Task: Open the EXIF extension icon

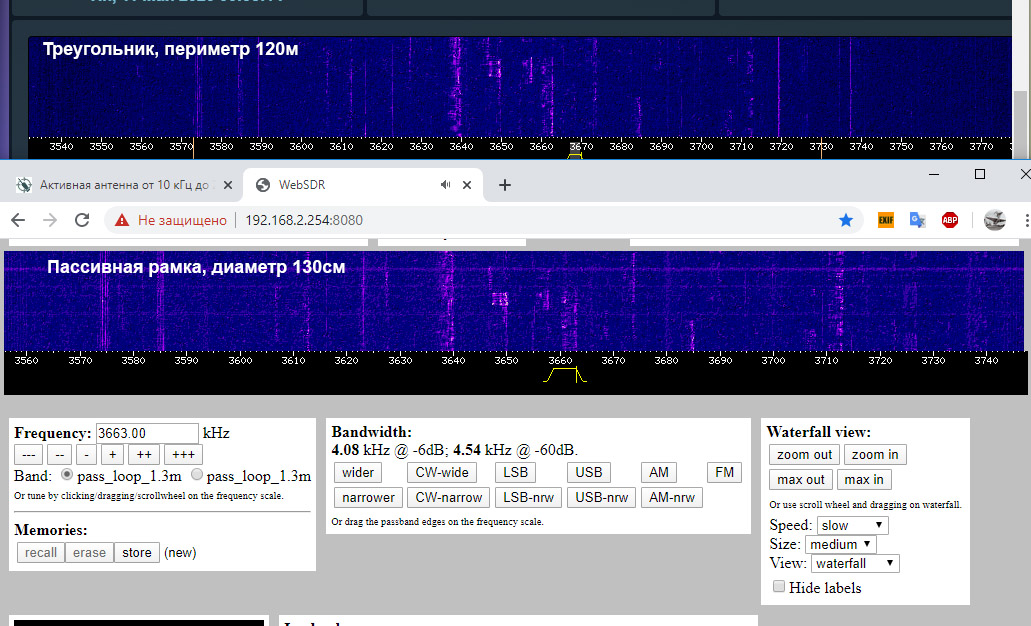Action: (886, 220)
